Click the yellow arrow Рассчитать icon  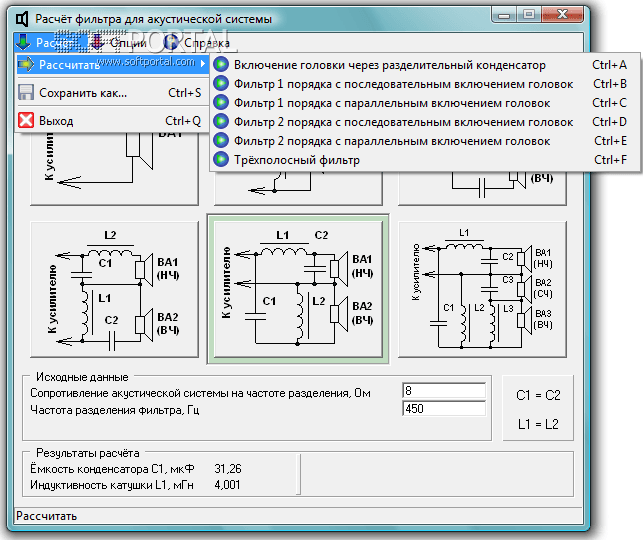(26, 64)
